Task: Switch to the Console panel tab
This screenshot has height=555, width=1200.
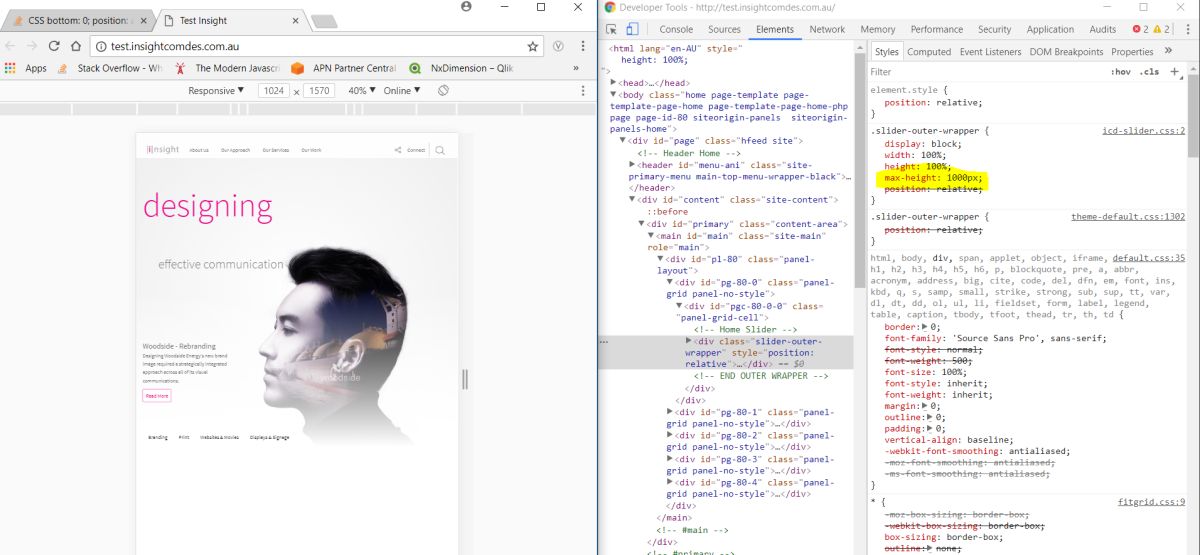Action: coord(676,30)
